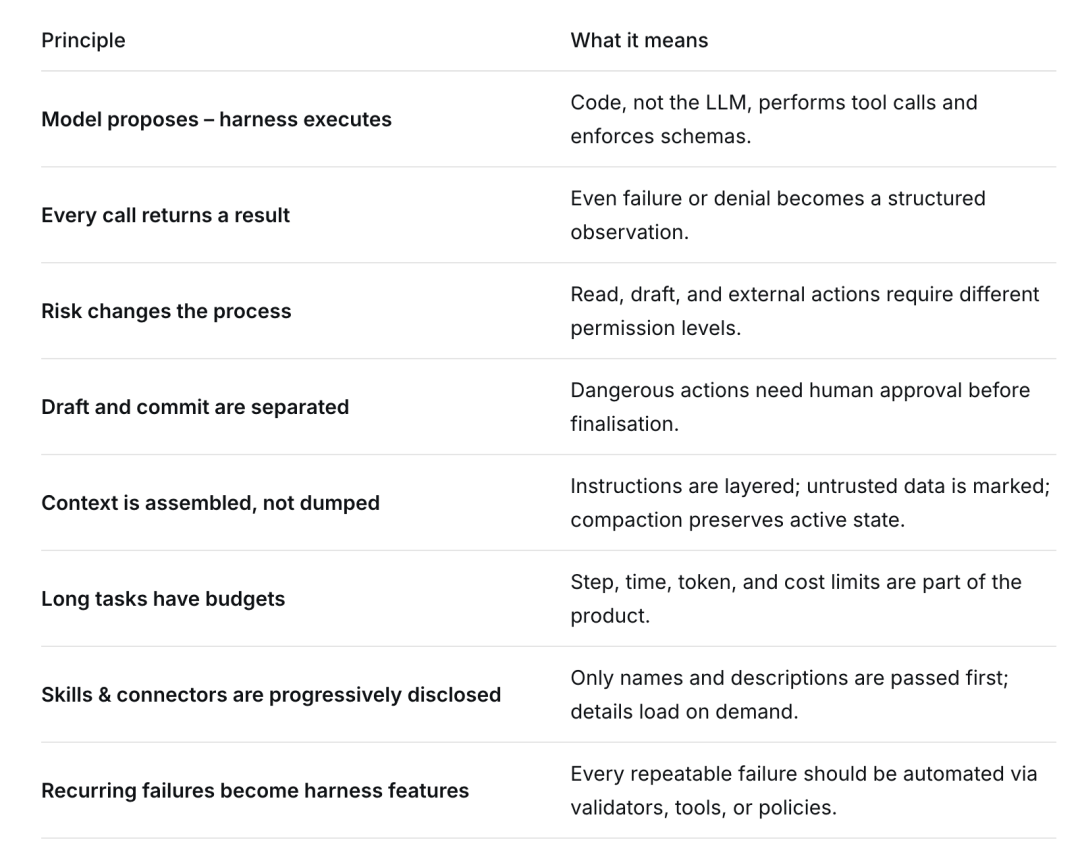Click 'Long tasks have budgets' principle
Screen dimensions: 1080x855
163,599
